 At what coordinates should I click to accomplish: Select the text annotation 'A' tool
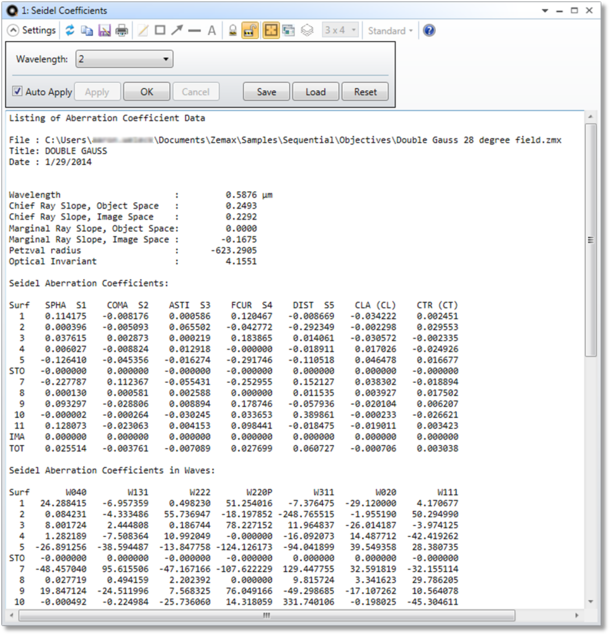coord(211,31)
